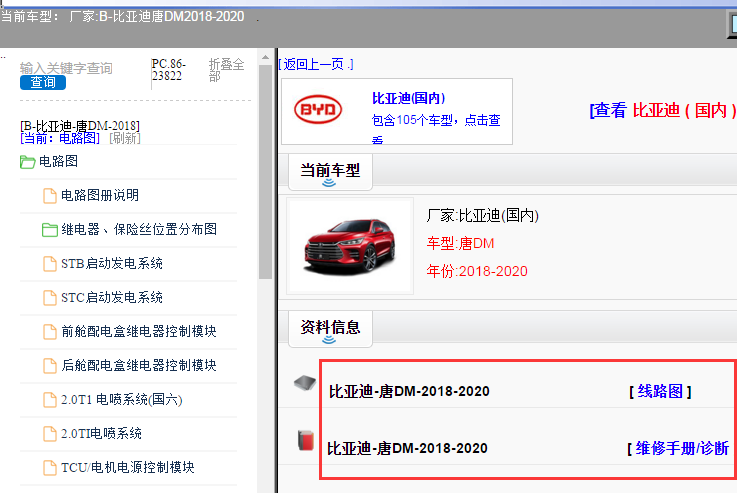The width and height of the screenshot is (737, 493).
Task: Open 电路图册说明 in the tree
Action: (100, 196)
